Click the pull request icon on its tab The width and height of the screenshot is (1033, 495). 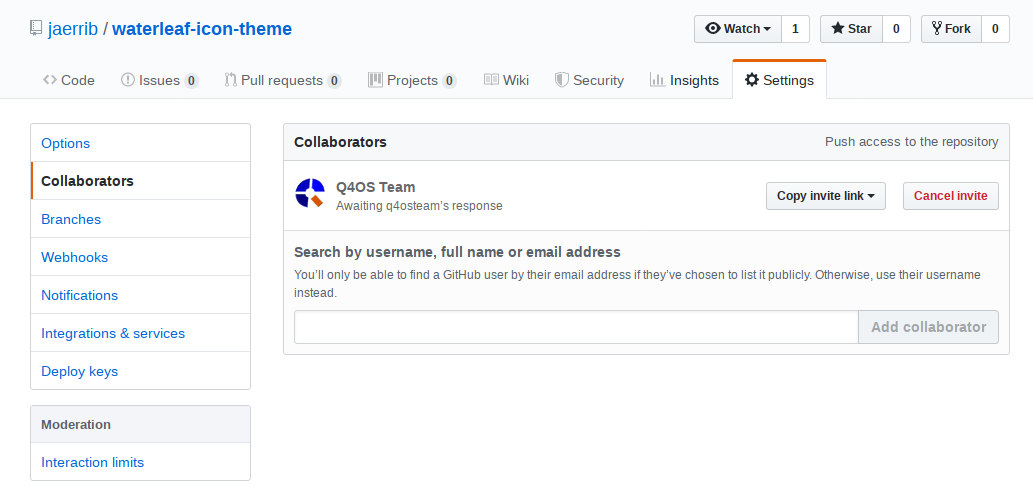[231, 80]
